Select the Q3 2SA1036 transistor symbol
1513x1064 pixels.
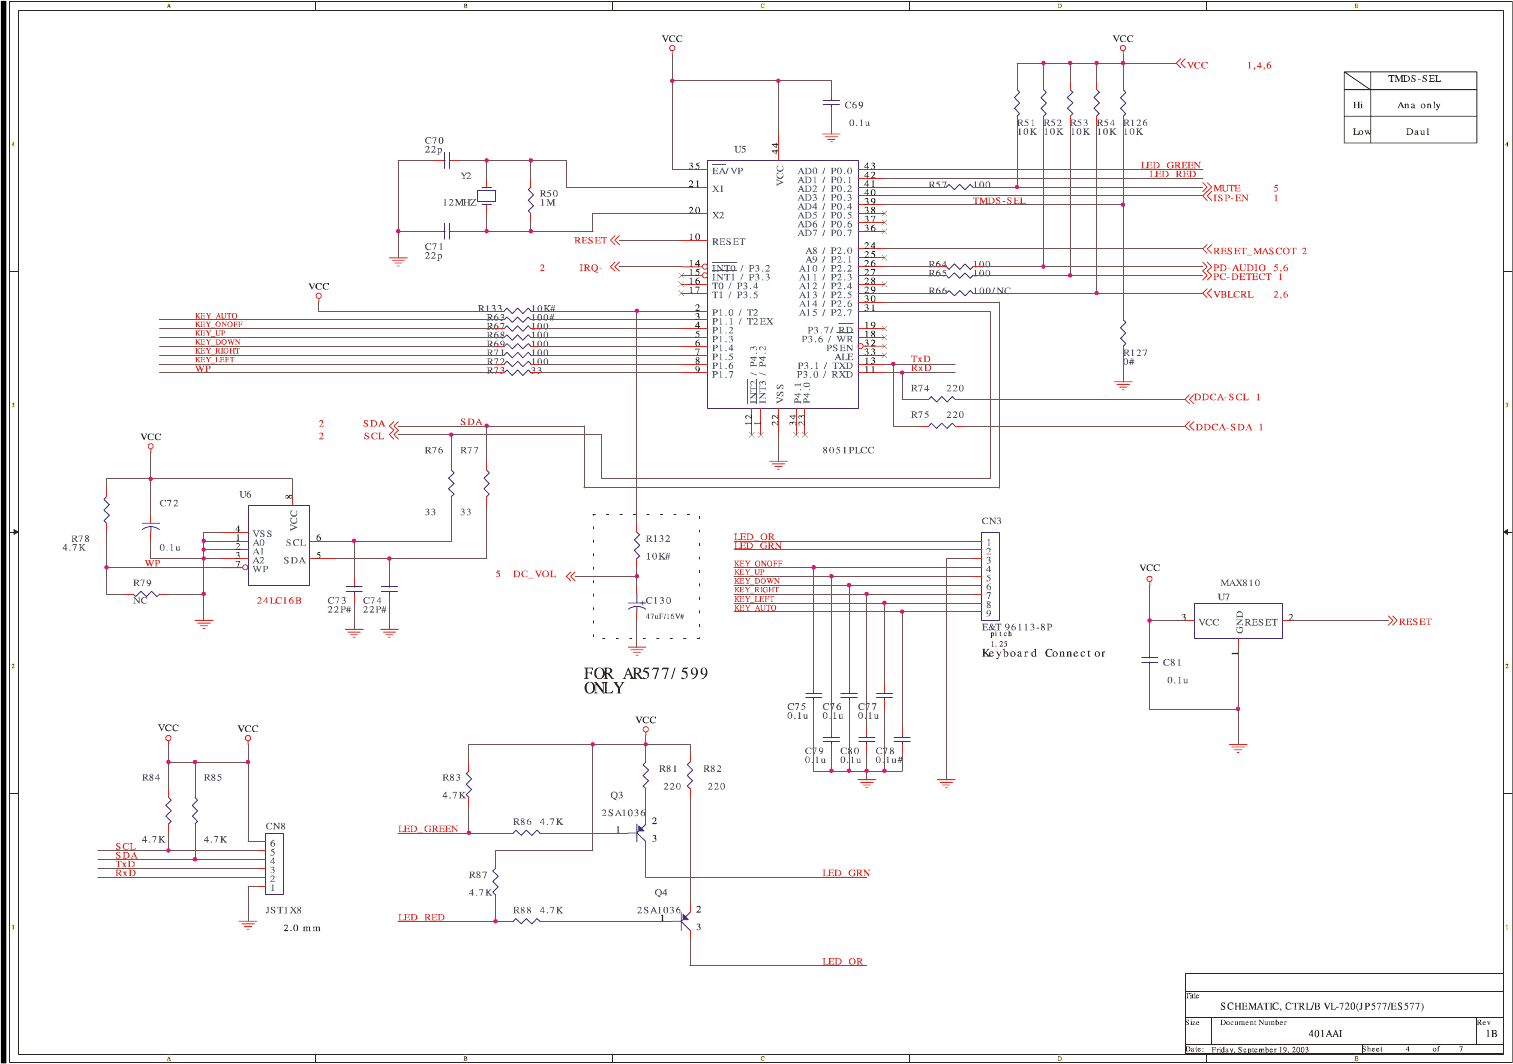pos(641,831)
